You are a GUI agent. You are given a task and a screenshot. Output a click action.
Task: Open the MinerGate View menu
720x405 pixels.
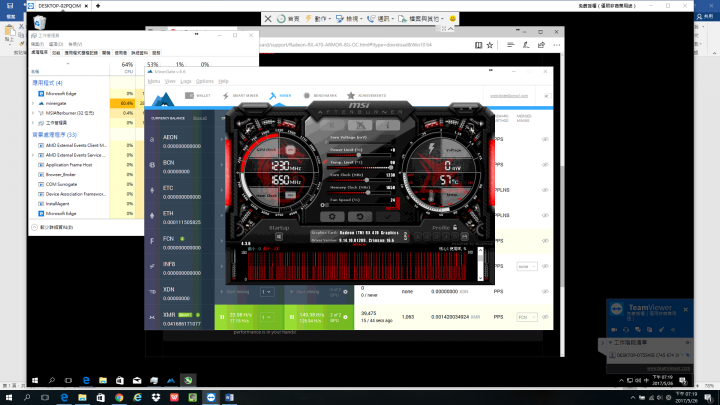[x=170, y=81]
